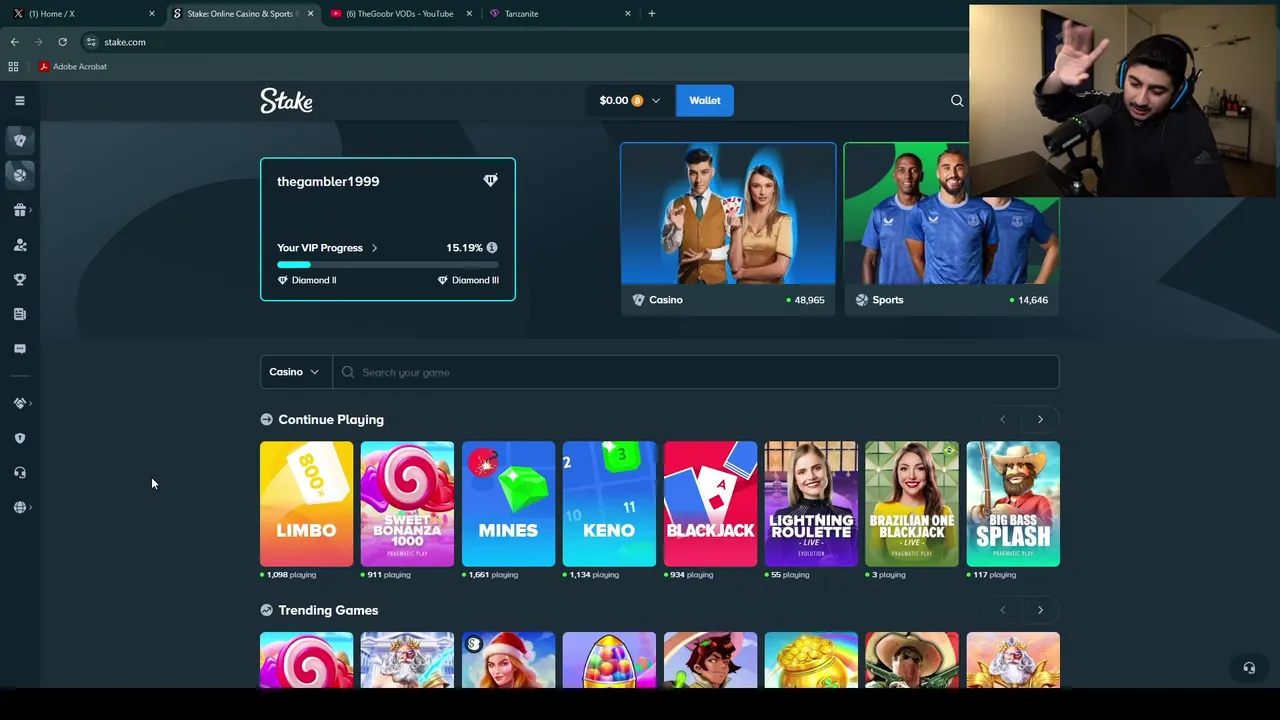Image resolution: width=1280 pixels, height=720 pixels.
Task: Expand the Promotions submenu arrow in the sidebar
Action: click(31, 210)
